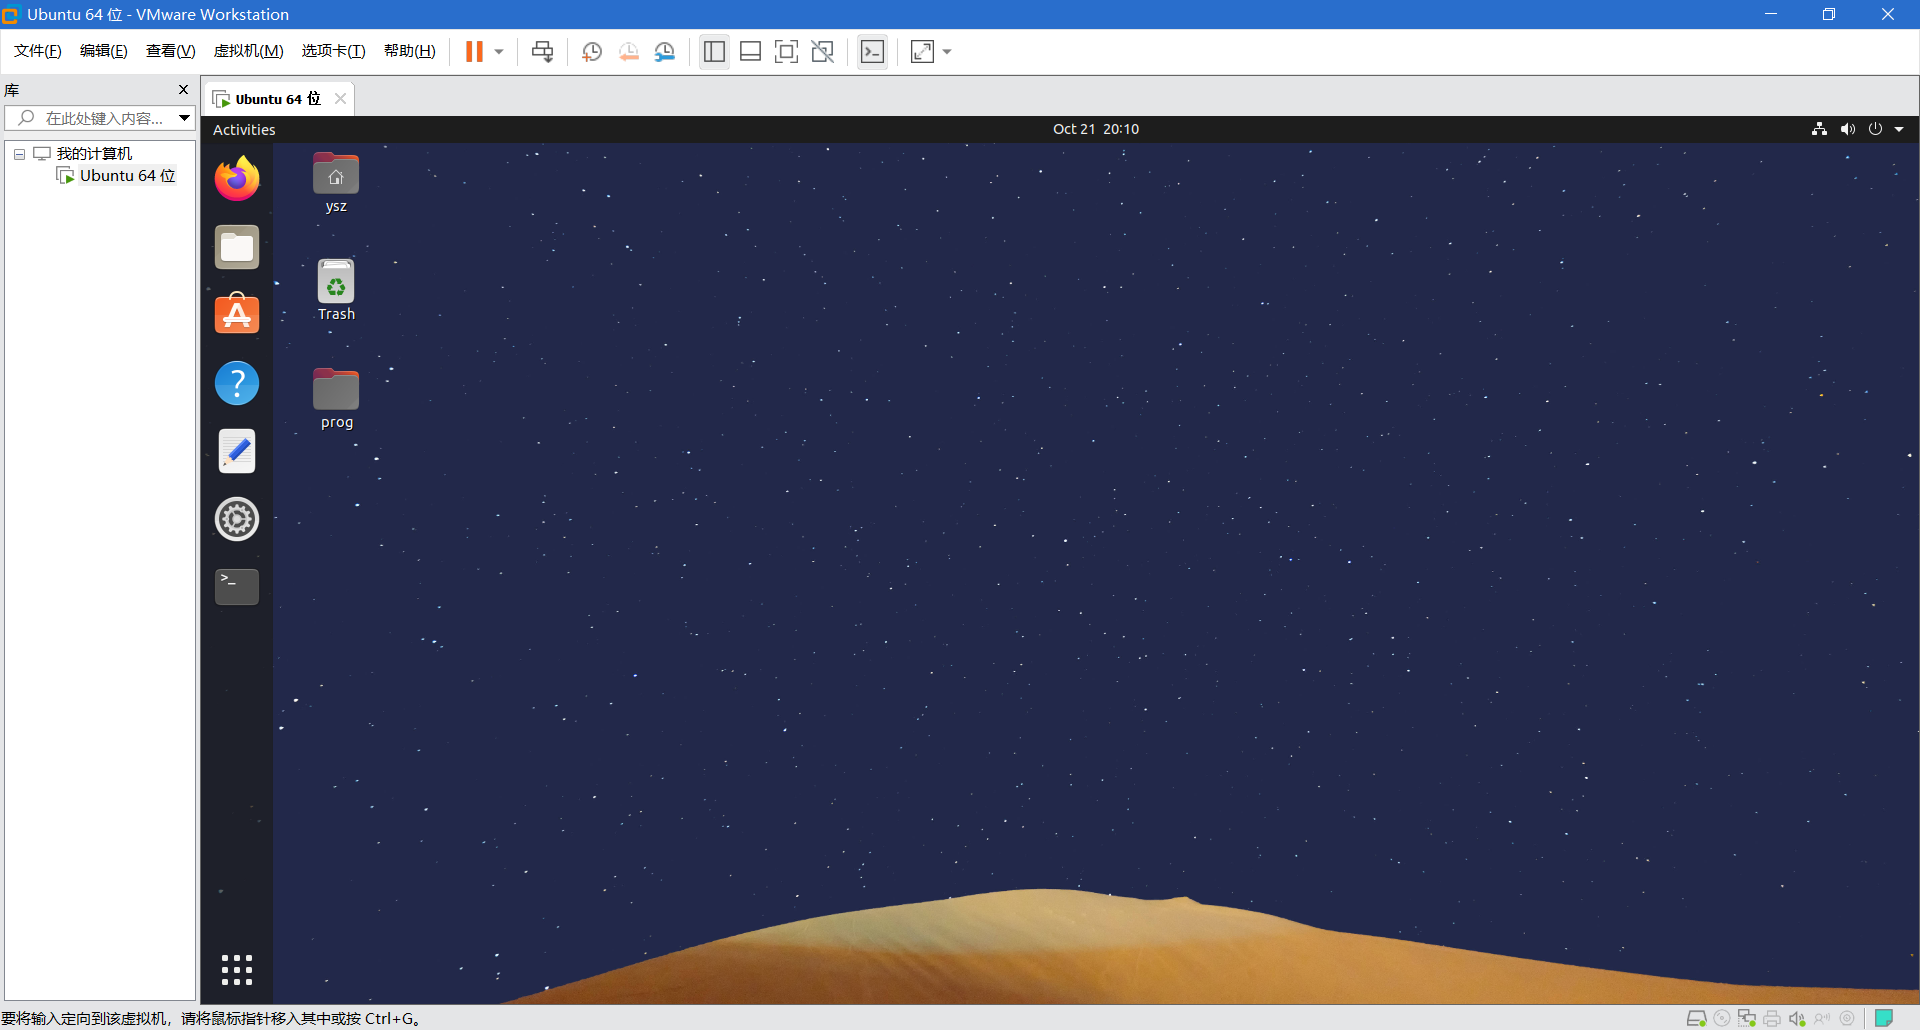Open the 虚拟机 menu
This screenshot has width=1920, height=1030.
(248, 51)
